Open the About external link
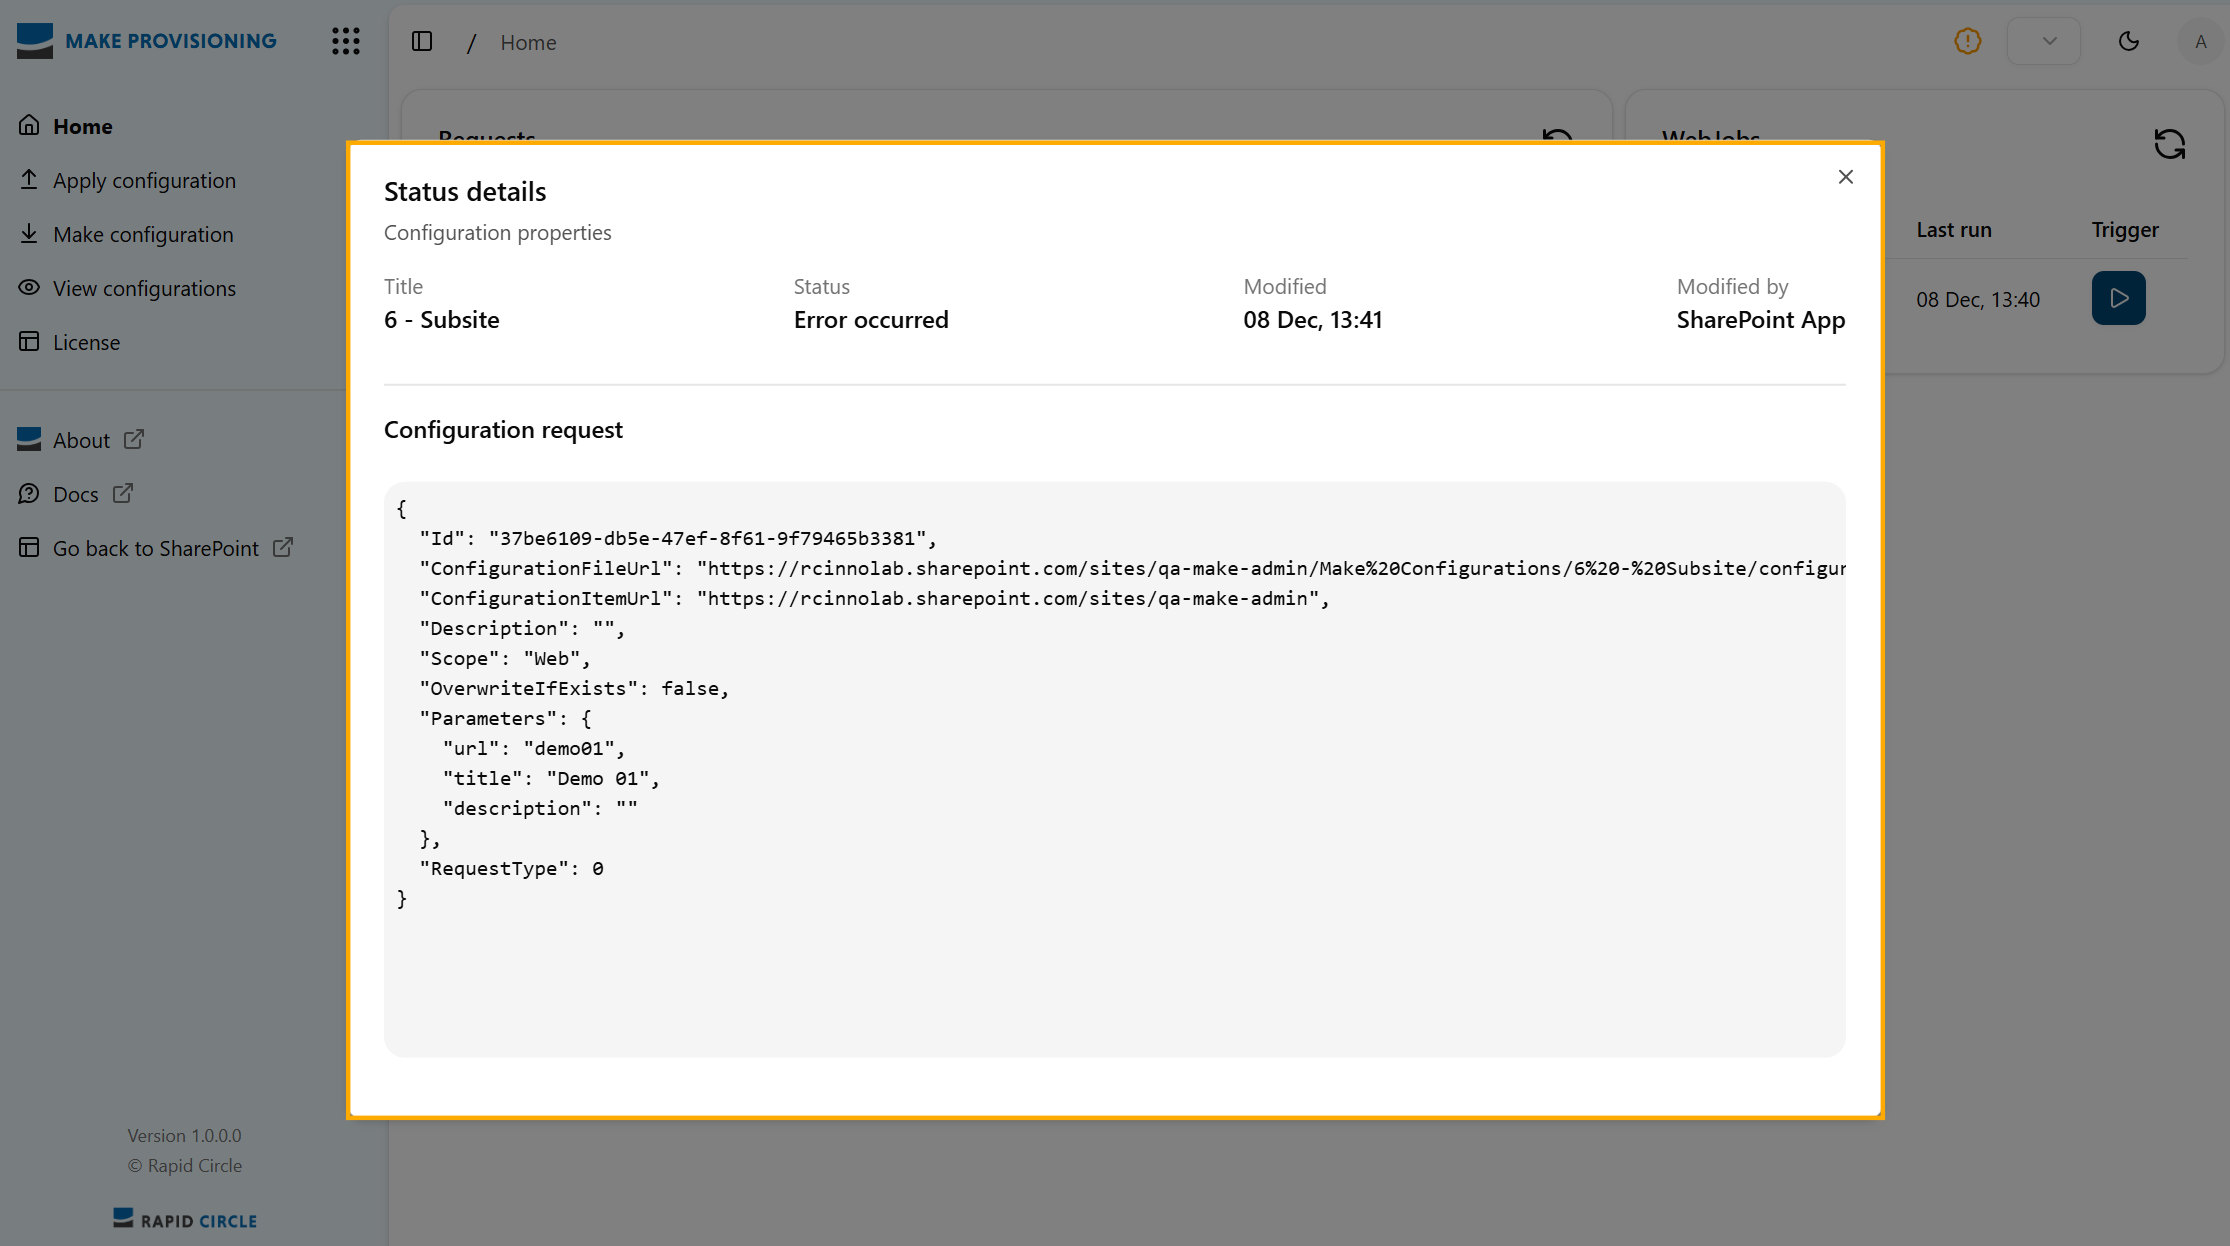The width and height of the screenshot is (2230, 1246). click(82, 440)
